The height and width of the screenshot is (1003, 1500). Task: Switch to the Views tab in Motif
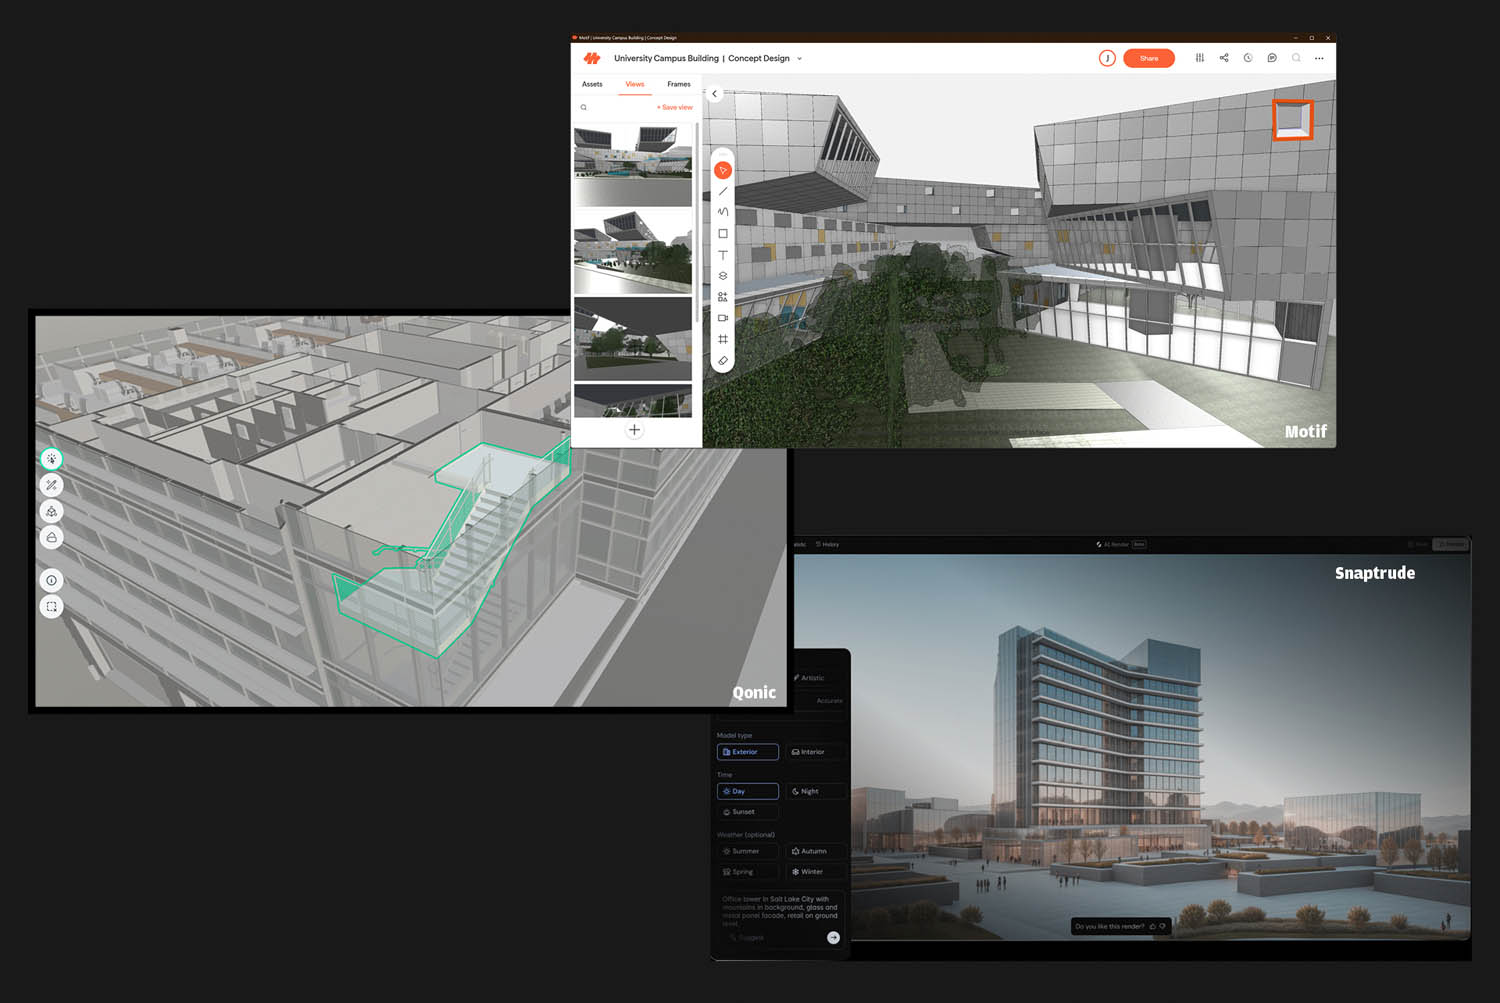(x=635, y=84)
